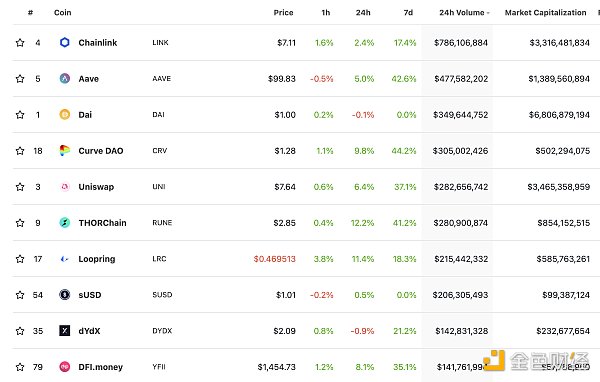Viewport: 600px width, 382px height.
Task: Click the Chainlink hexagon logo icon
Action: click(65, 42)
